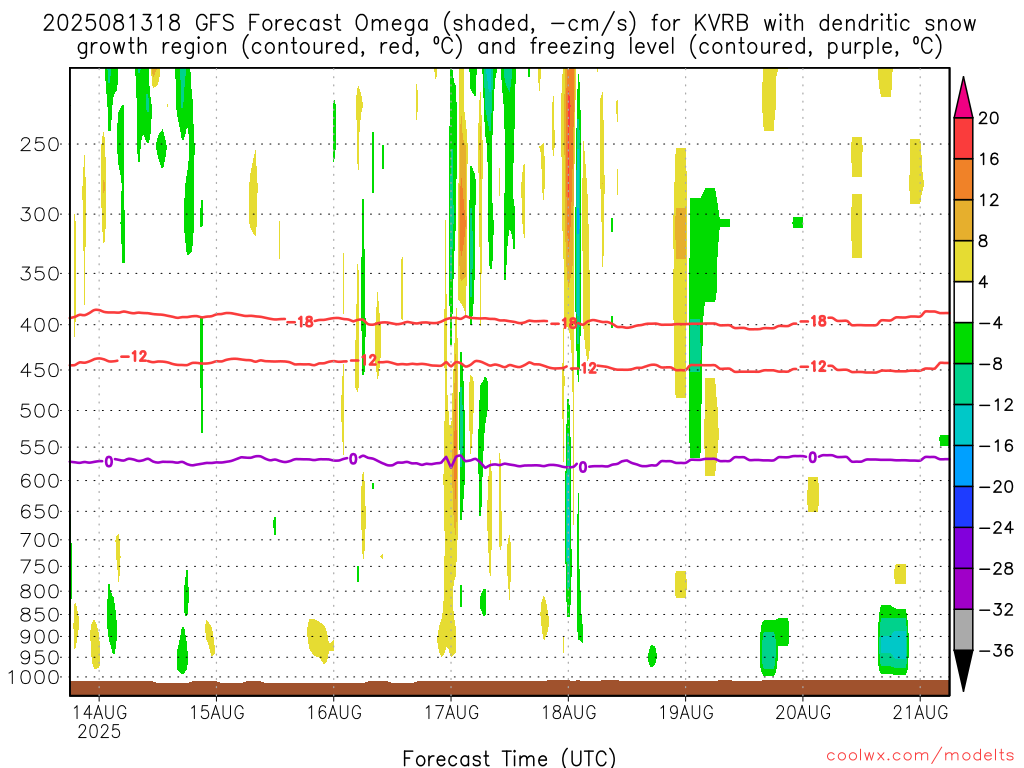This screenshot has height=768, width=1024.
Task: Click the chart title mentioning KVRB
Action: coord(509,35)
